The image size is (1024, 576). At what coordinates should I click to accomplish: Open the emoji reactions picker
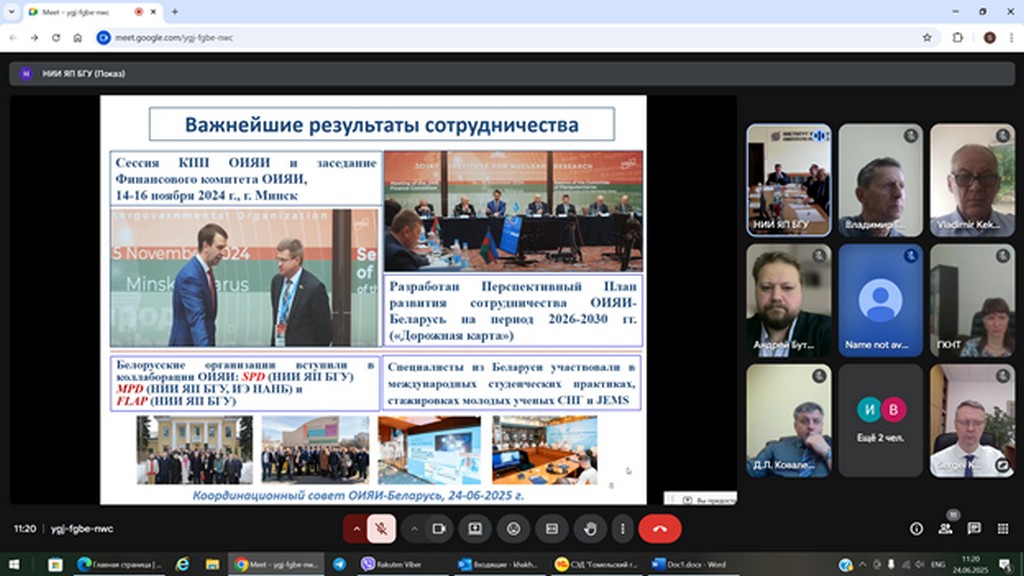point(513,528)
